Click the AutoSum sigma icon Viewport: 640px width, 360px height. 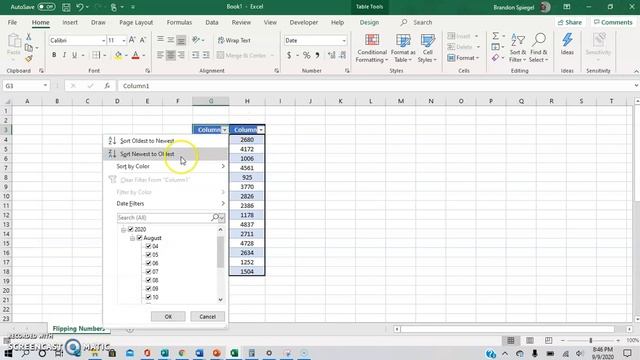coord(495,36)
